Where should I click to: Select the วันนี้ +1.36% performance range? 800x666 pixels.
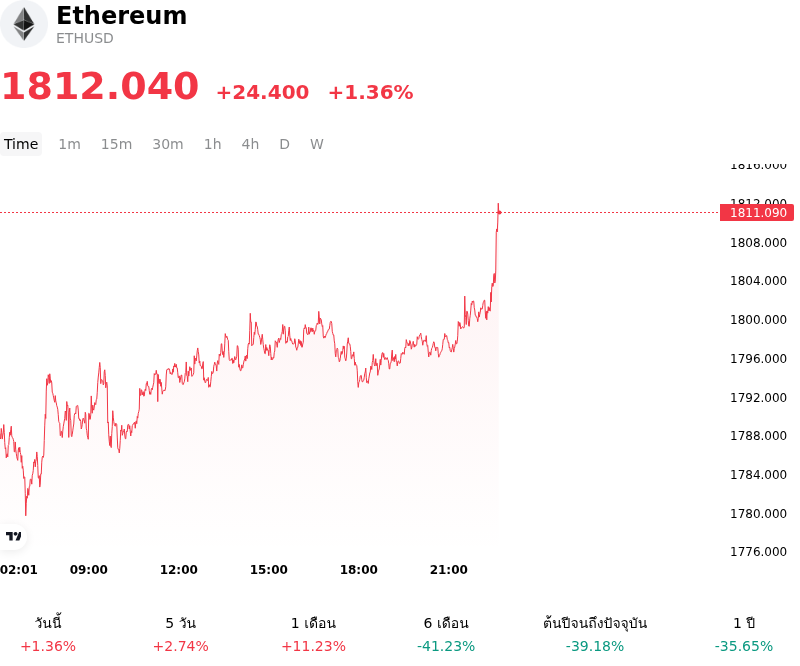[x=48, y=634]
